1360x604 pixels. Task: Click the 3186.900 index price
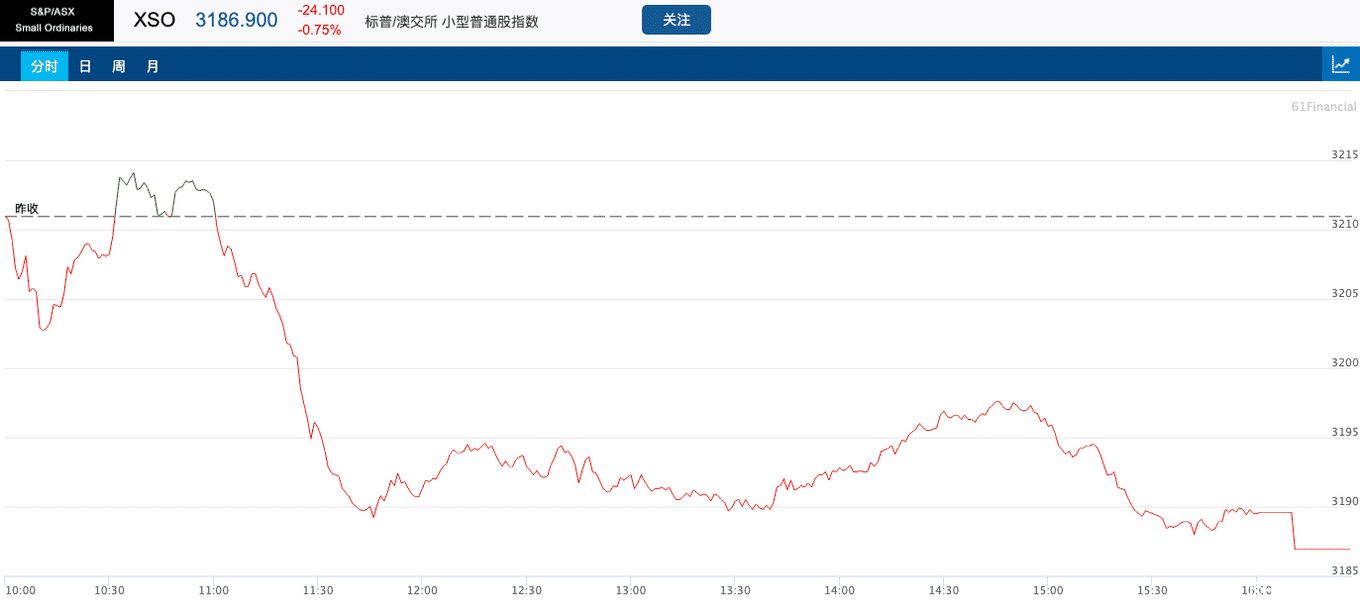(x=236, y=20)
